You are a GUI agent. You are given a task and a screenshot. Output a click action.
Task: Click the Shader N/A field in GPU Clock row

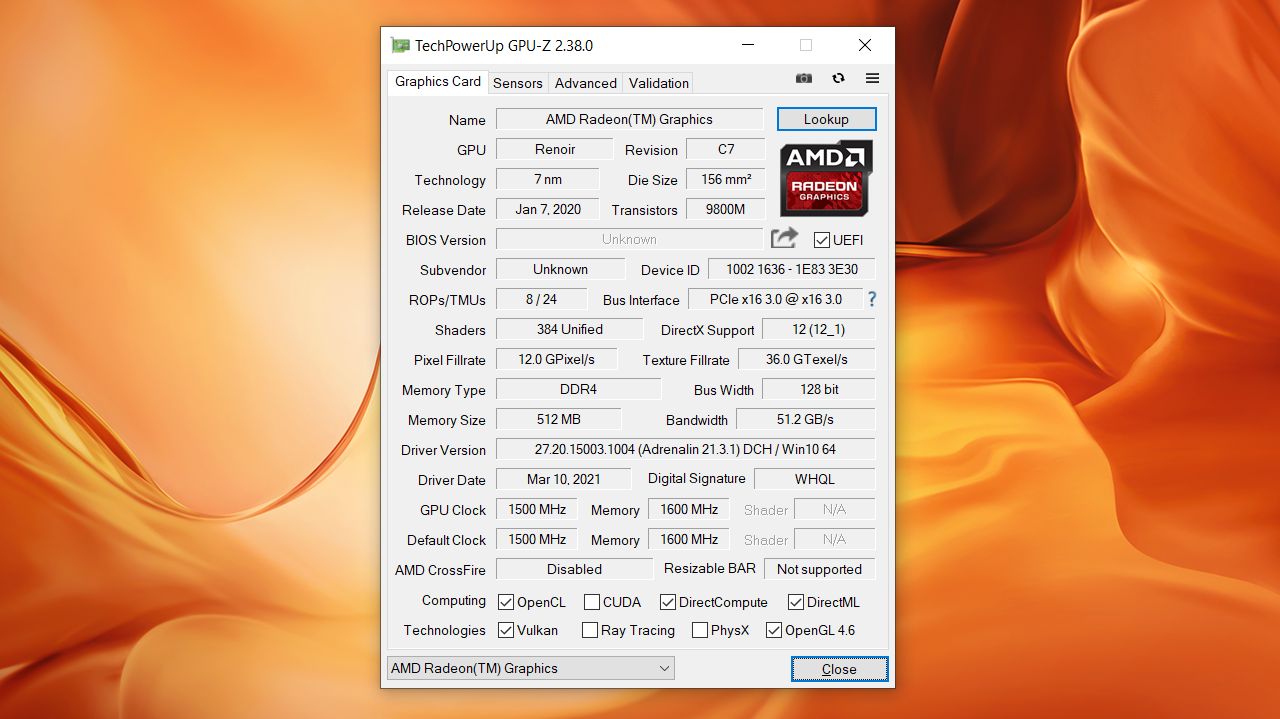(835, 509)
